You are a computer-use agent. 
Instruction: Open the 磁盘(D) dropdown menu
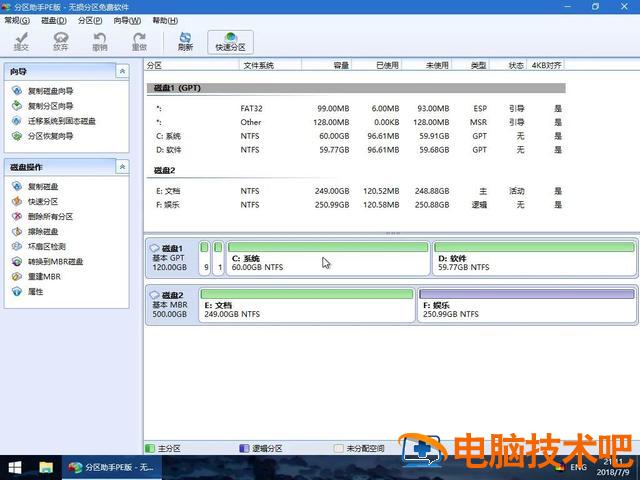click(54, 20)
